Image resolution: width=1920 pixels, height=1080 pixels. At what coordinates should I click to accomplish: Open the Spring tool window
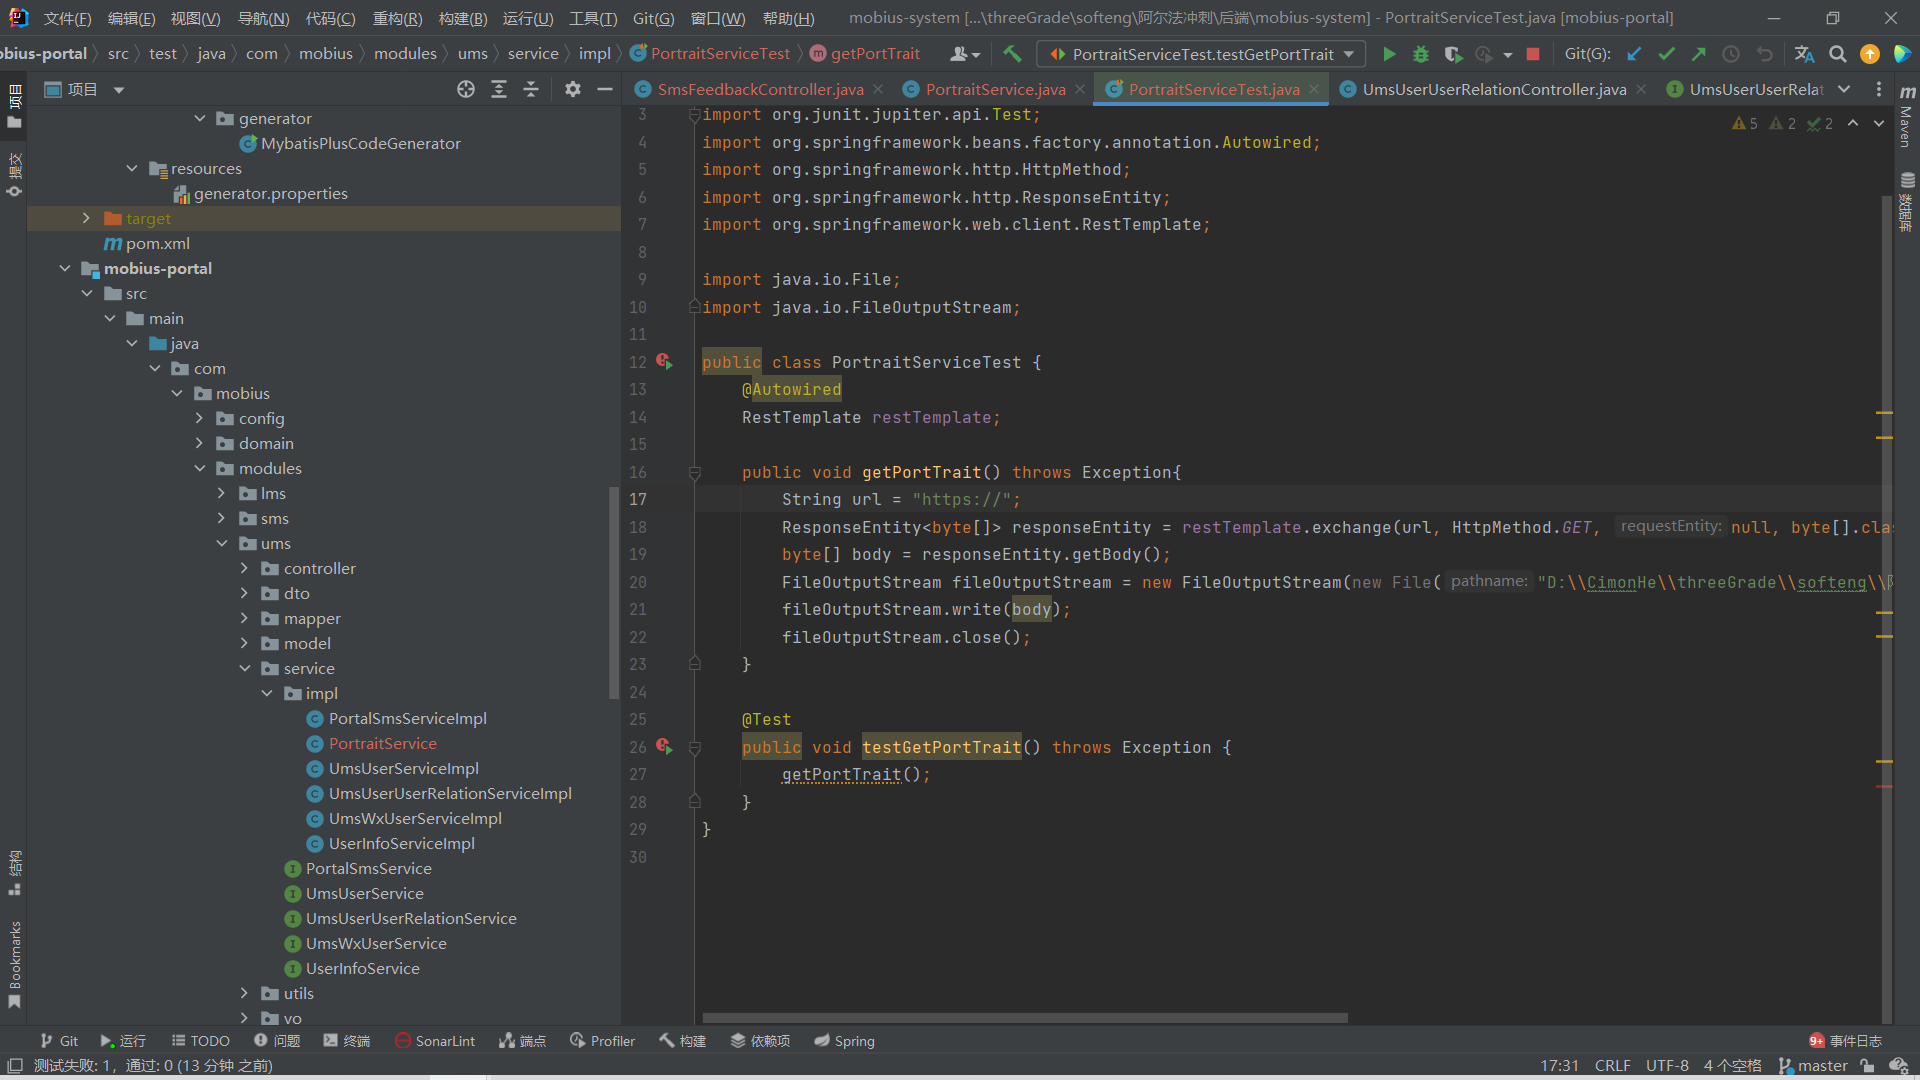(x=844, y=1041)
